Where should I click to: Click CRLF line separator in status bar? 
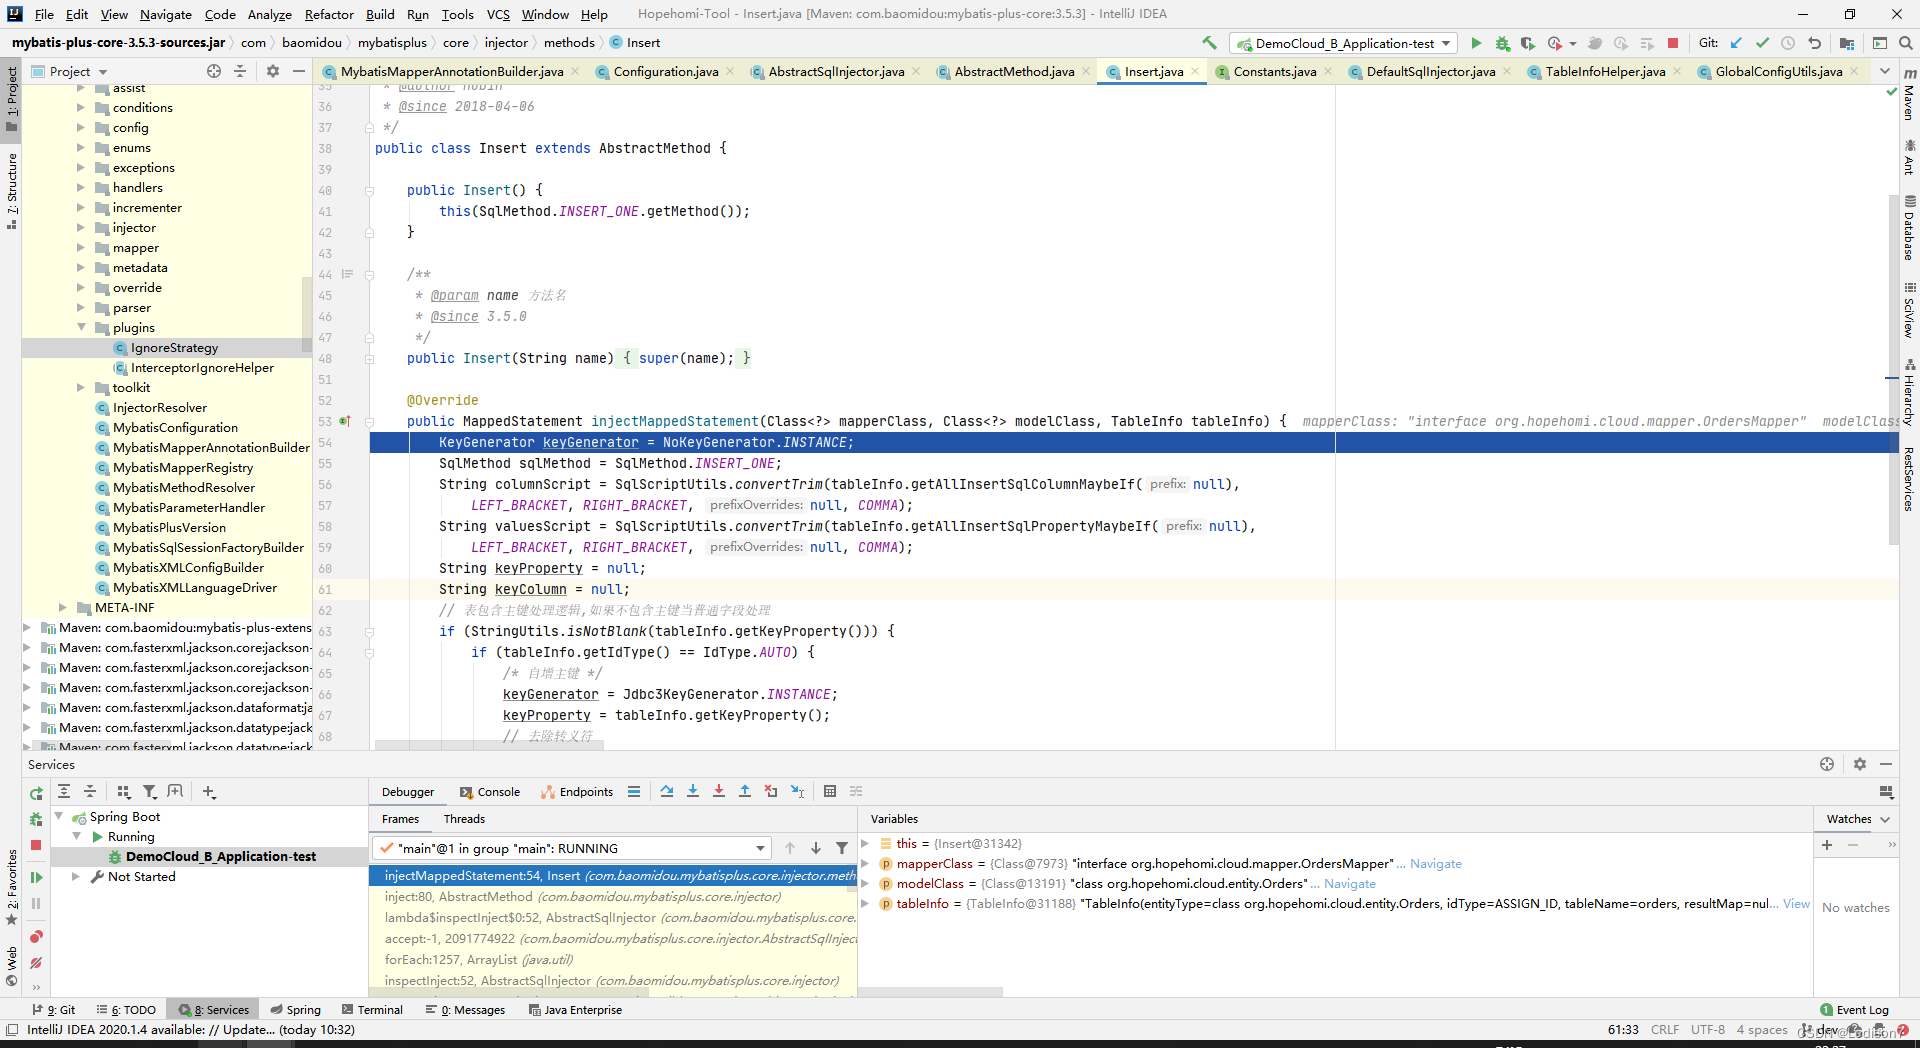1665,1030
